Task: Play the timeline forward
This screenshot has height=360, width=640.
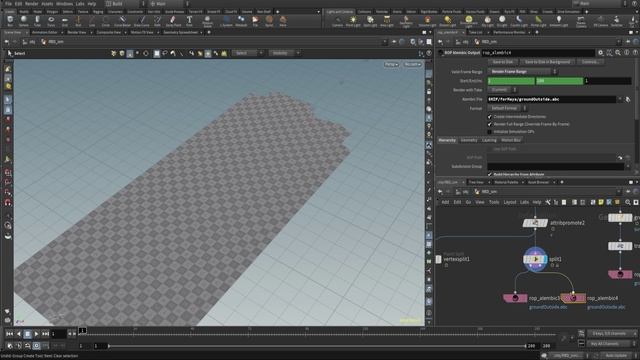Action: tap(36, 334)
